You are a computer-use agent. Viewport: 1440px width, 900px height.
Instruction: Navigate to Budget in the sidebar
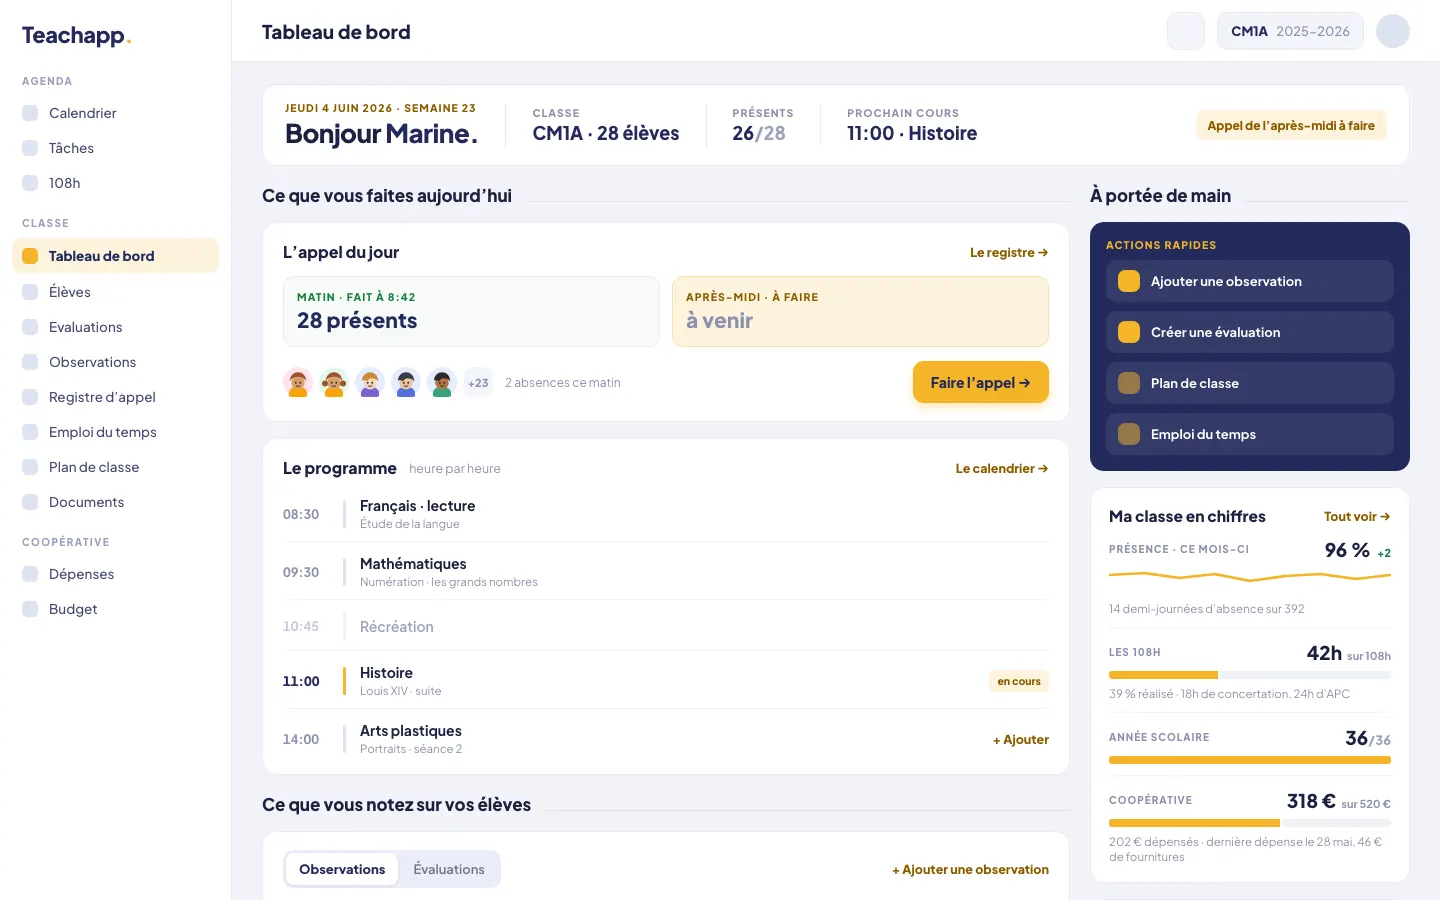116,609
